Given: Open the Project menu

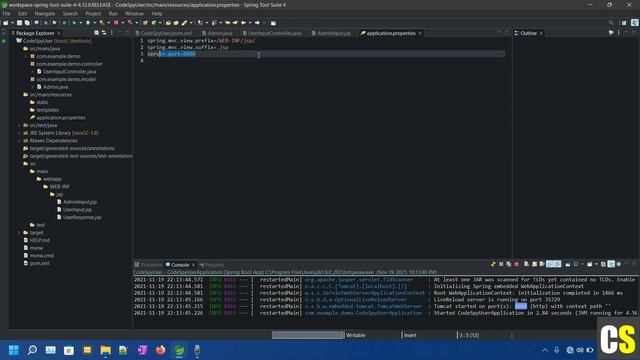Looking at the screenshot, I should pos(93,13).
